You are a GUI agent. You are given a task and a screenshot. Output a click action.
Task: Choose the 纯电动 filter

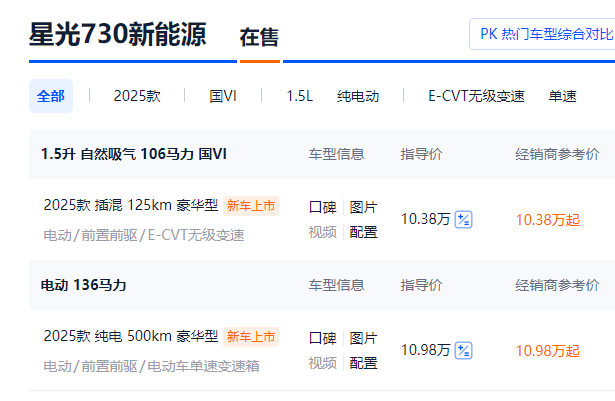(x=358, y=96)
